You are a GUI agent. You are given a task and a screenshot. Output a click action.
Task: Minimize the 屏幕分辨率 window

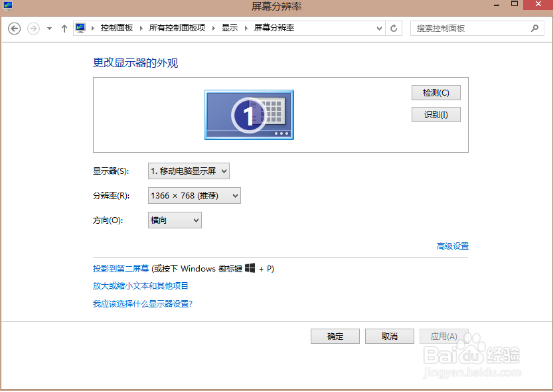point(497,5)
